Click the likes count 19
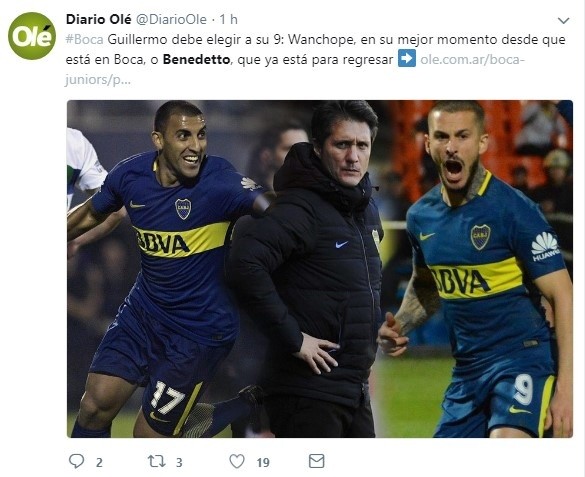Image resolution: width=585 pixels, height=477 pixels. (x=263, y=462)
